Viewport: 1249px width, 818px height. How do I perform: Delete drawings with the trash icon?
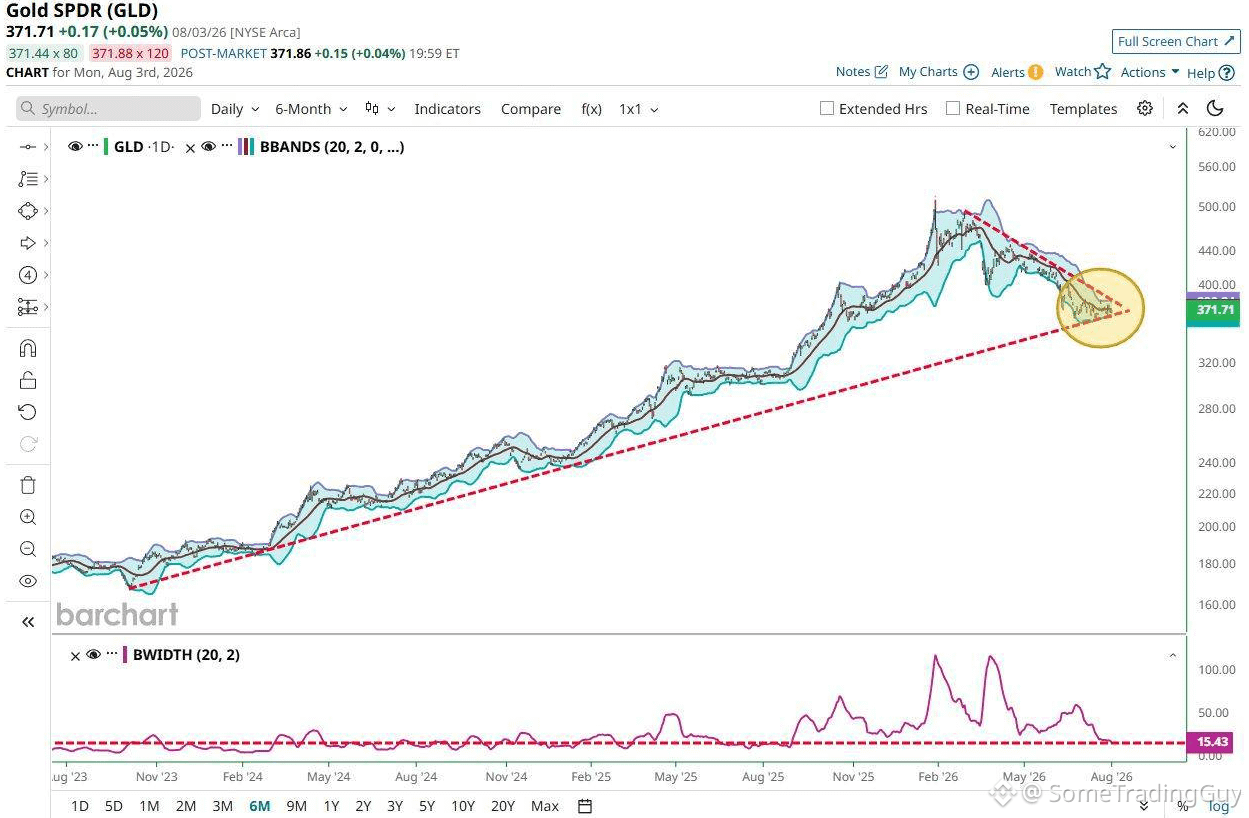(x=28, y=485)
